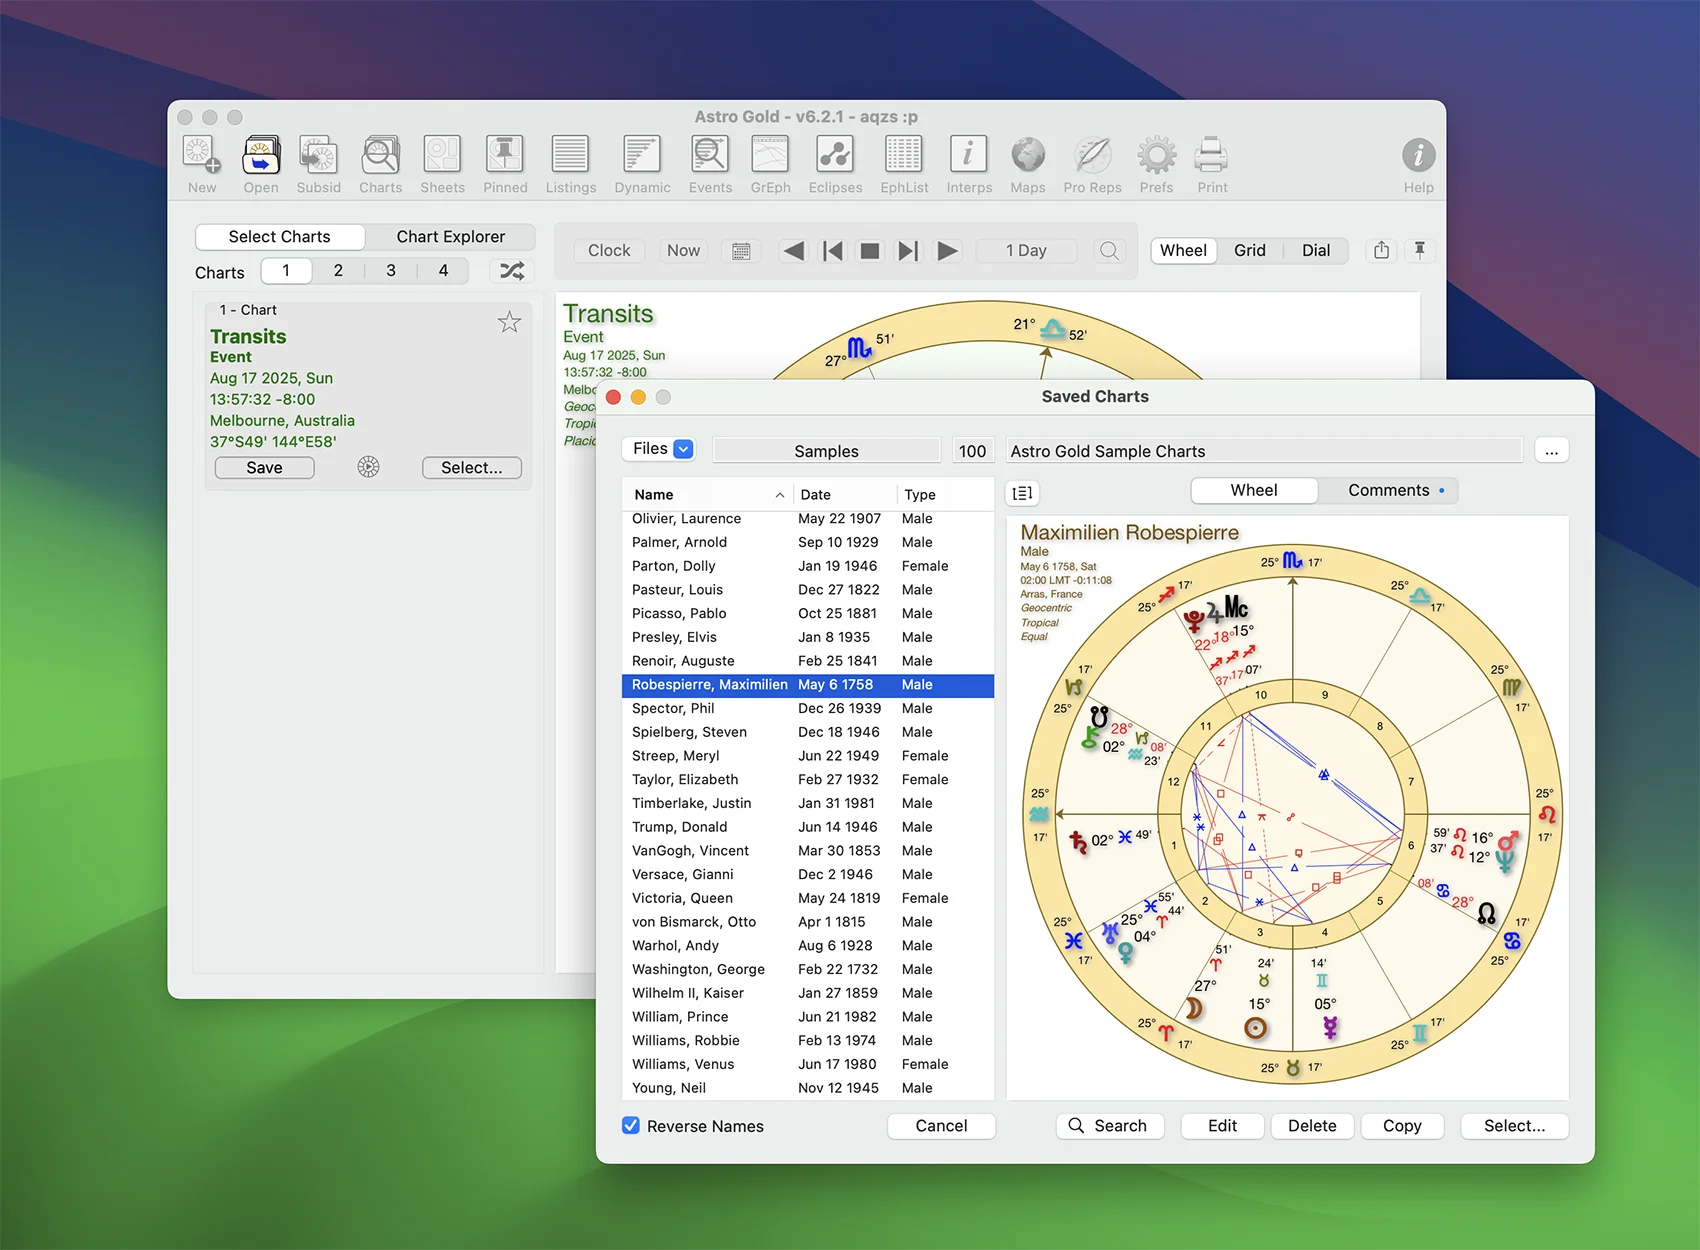Toggle the Reverse Names checkbox

[631, 1125]
